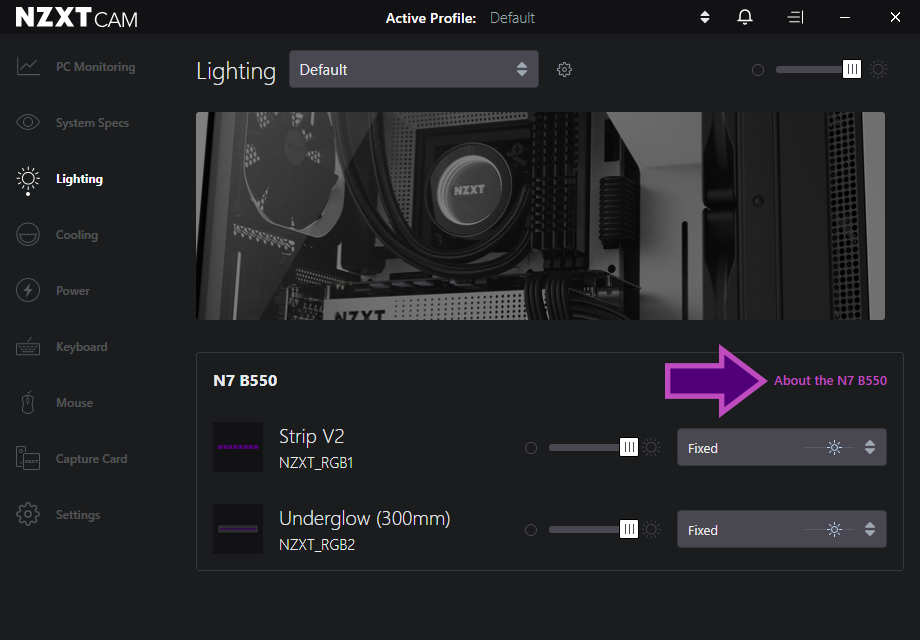This screenshot has width=920, height=640.
Task: Click the Capture Card icon
Action: tap(28, 459)
